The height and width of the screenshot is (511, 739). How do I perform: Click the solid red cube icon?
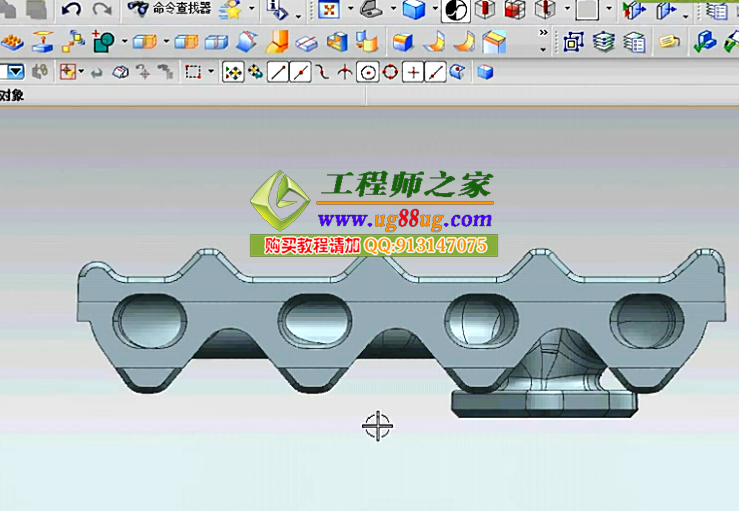pos(515,9)
